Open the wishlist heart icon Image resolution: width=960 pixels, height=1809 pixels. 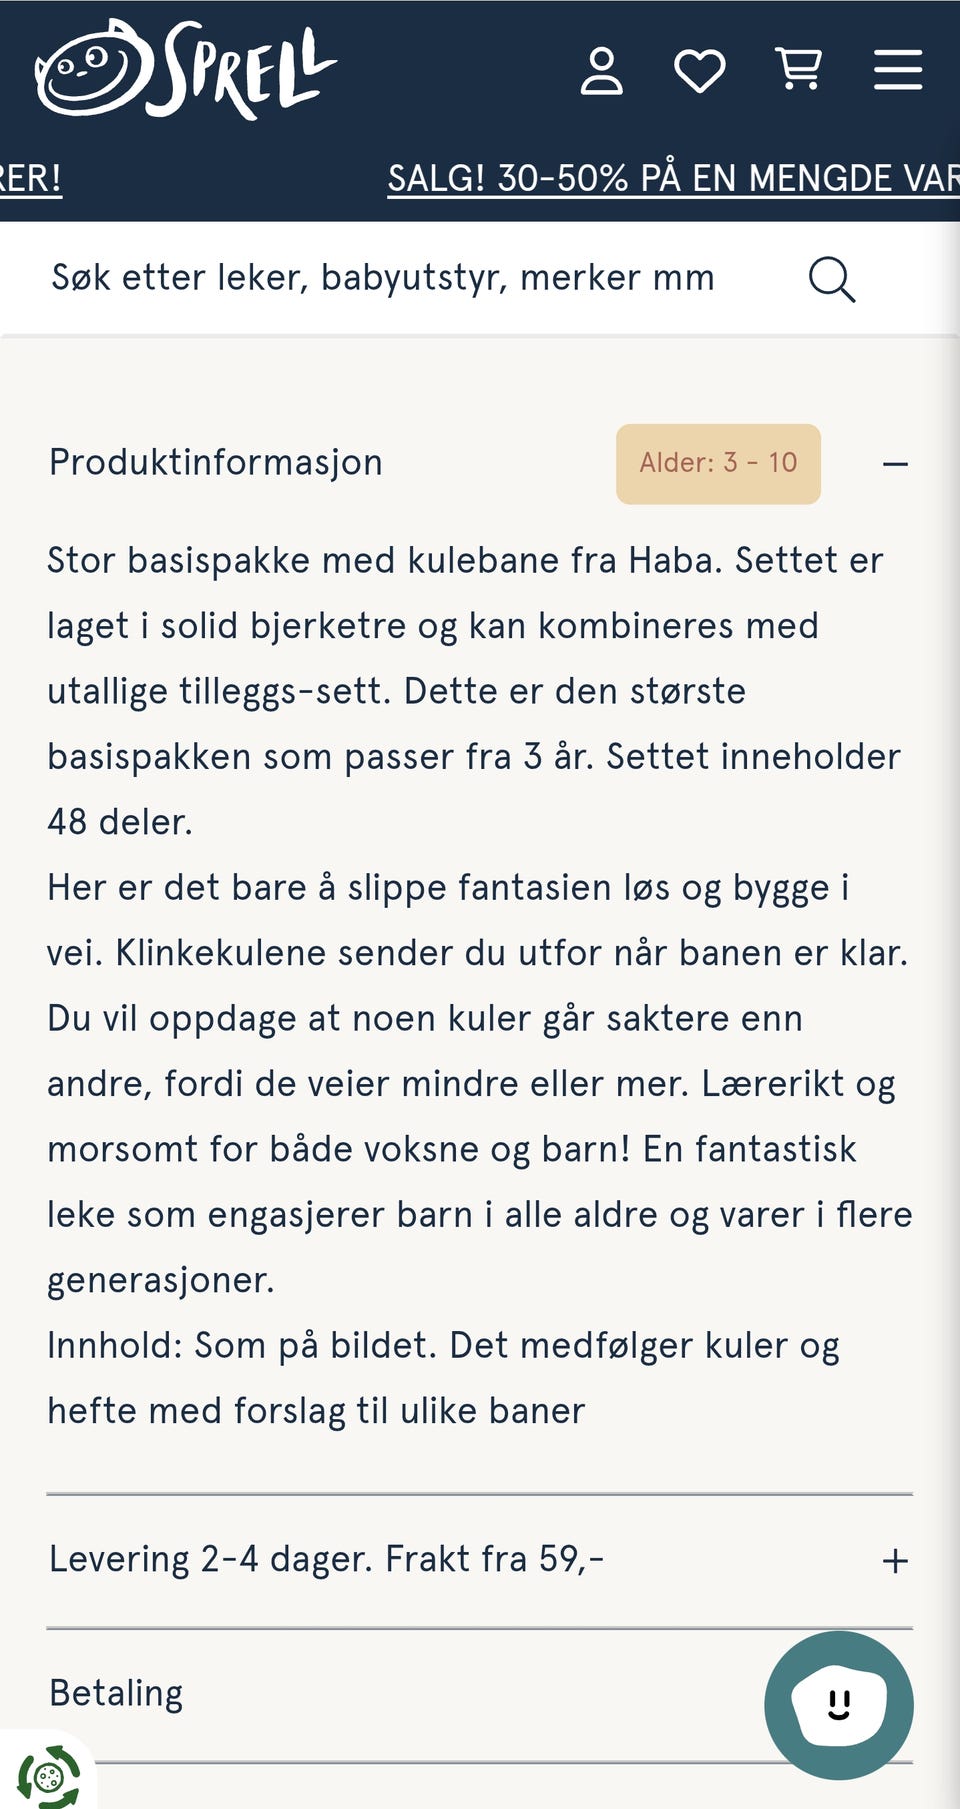[x=700, y=69]
